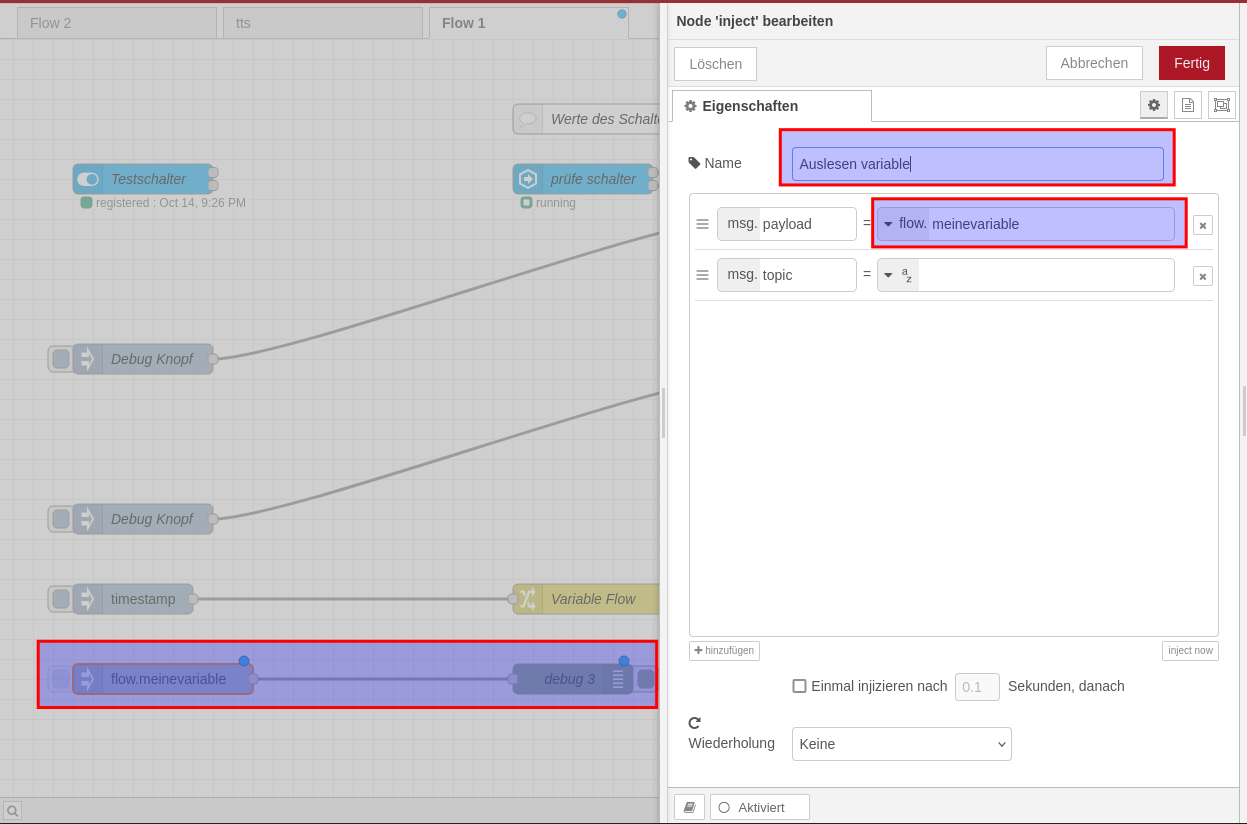Click the Fertig button
Screen dimensions: 1247x824
click(x=1191, y=63)
